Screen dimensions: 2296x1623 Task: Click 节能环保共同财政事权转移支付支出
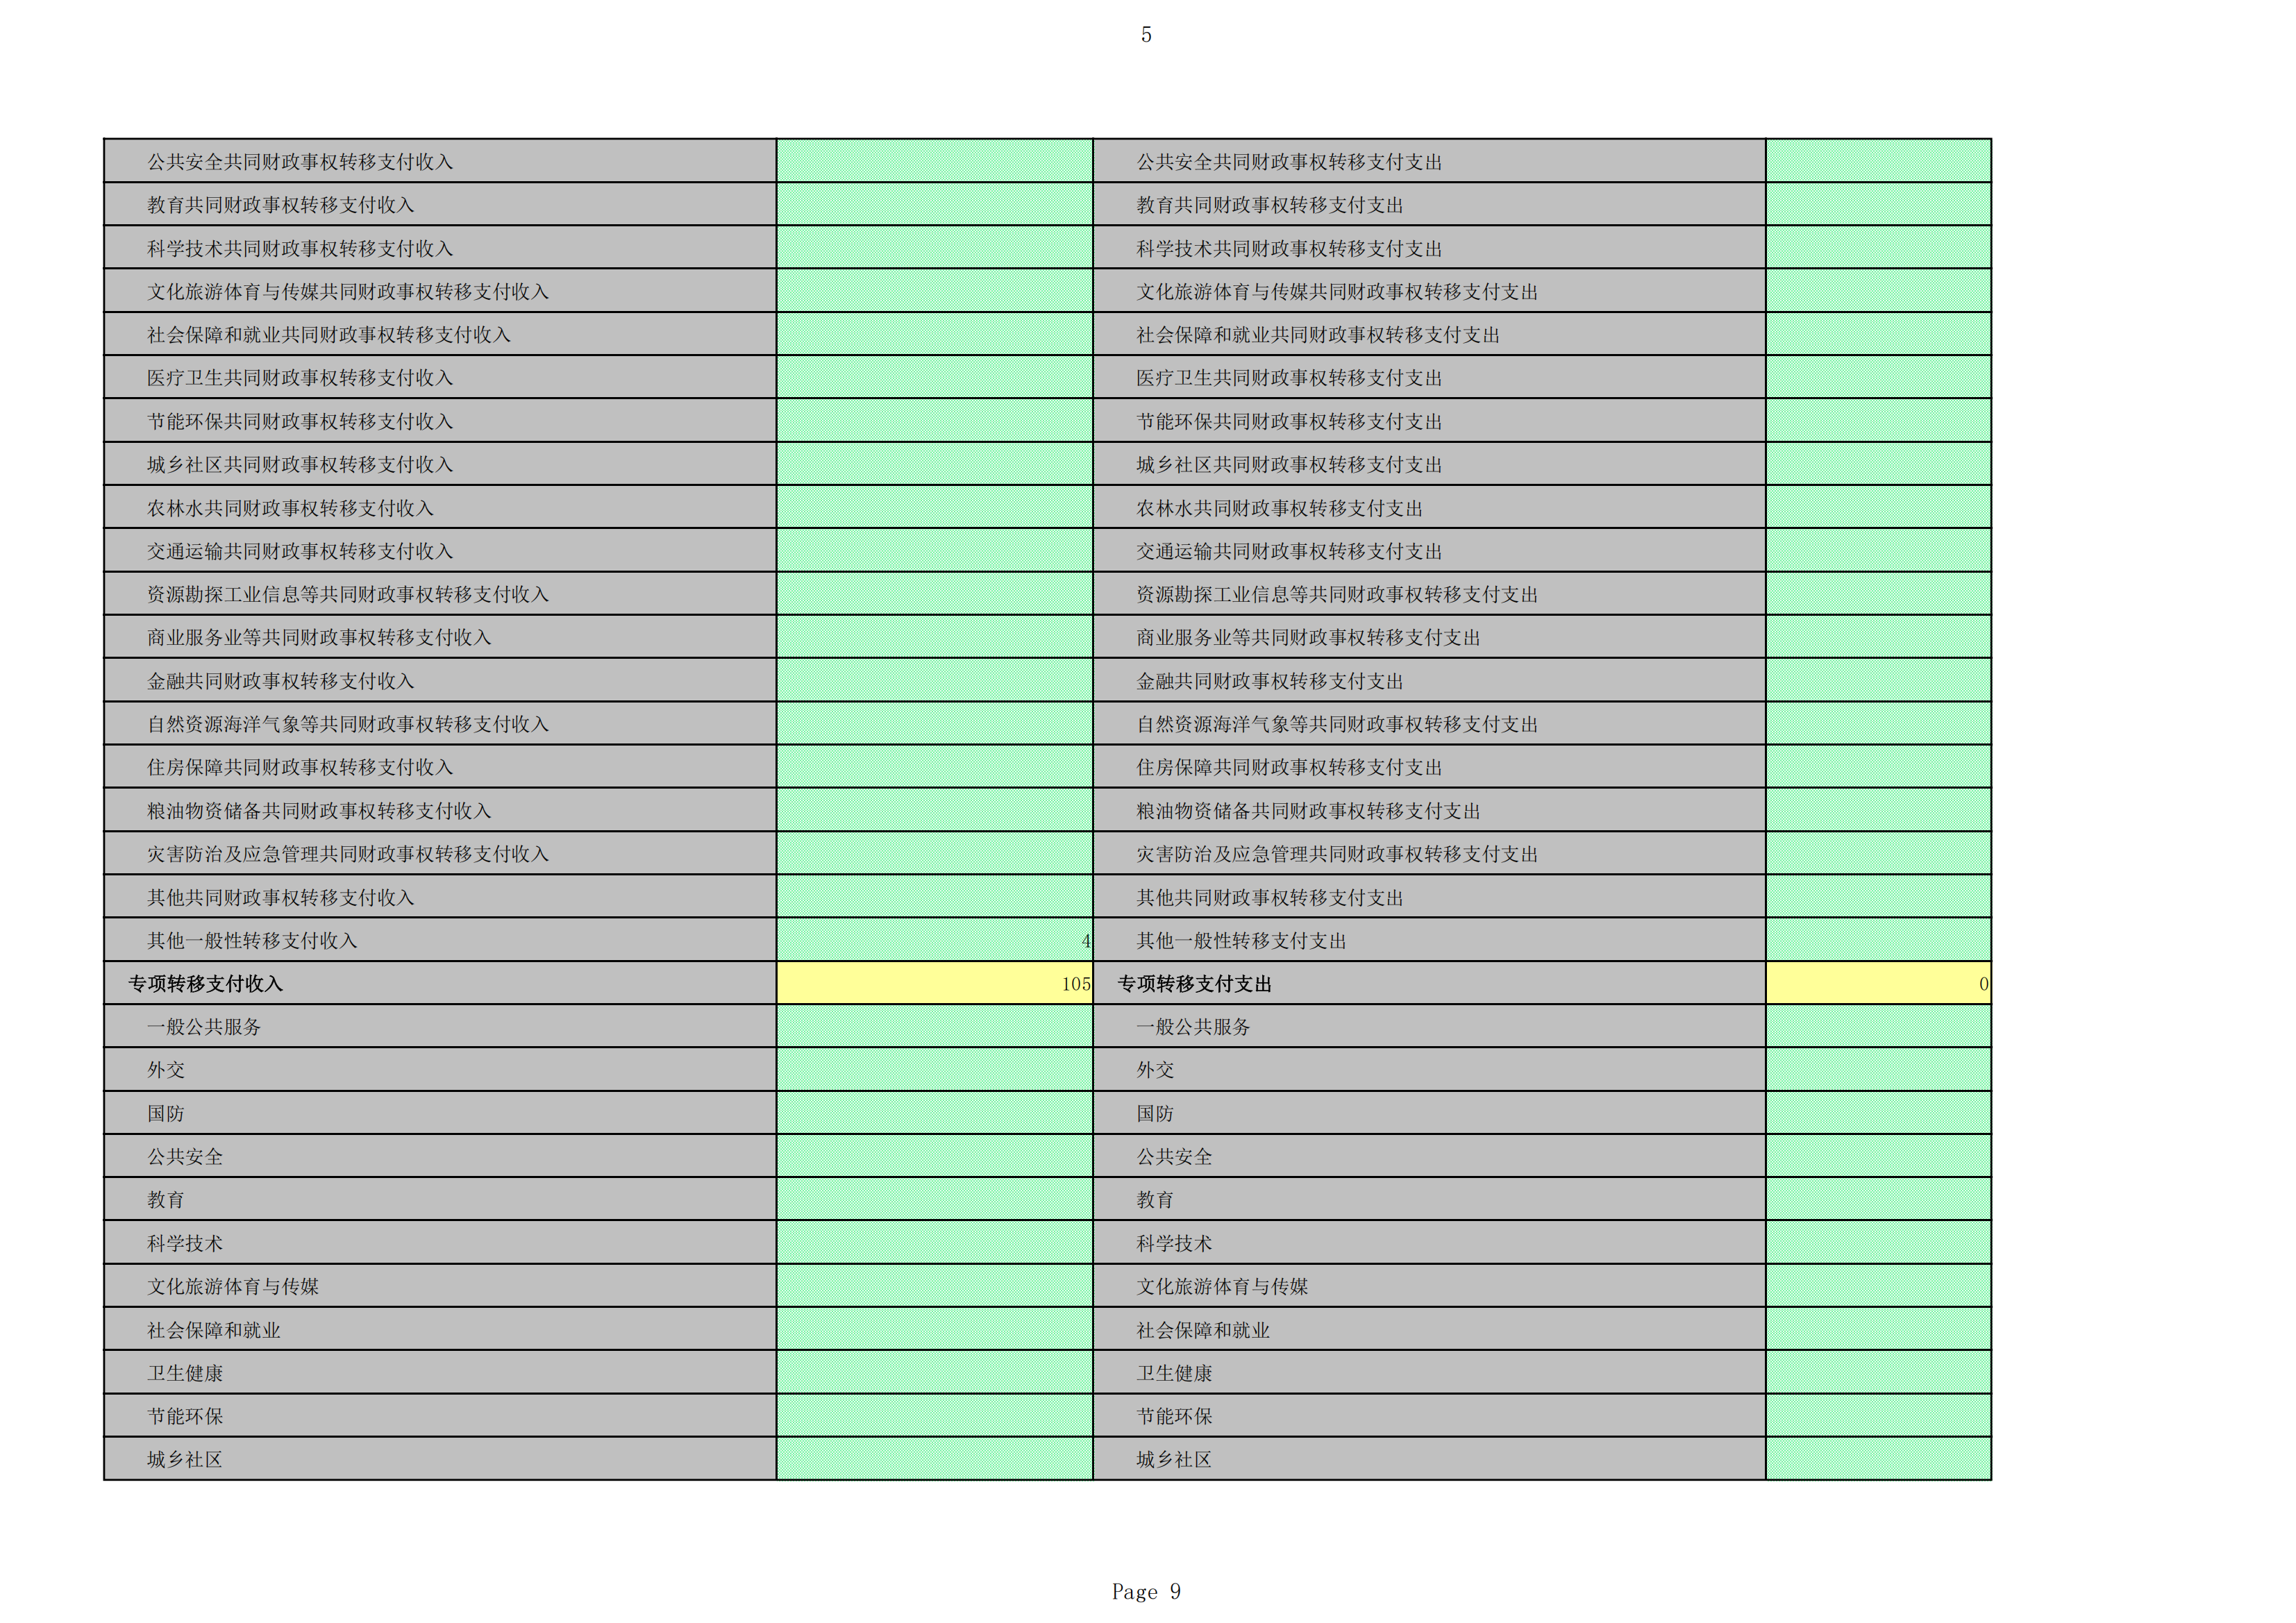coord(1289,422)
